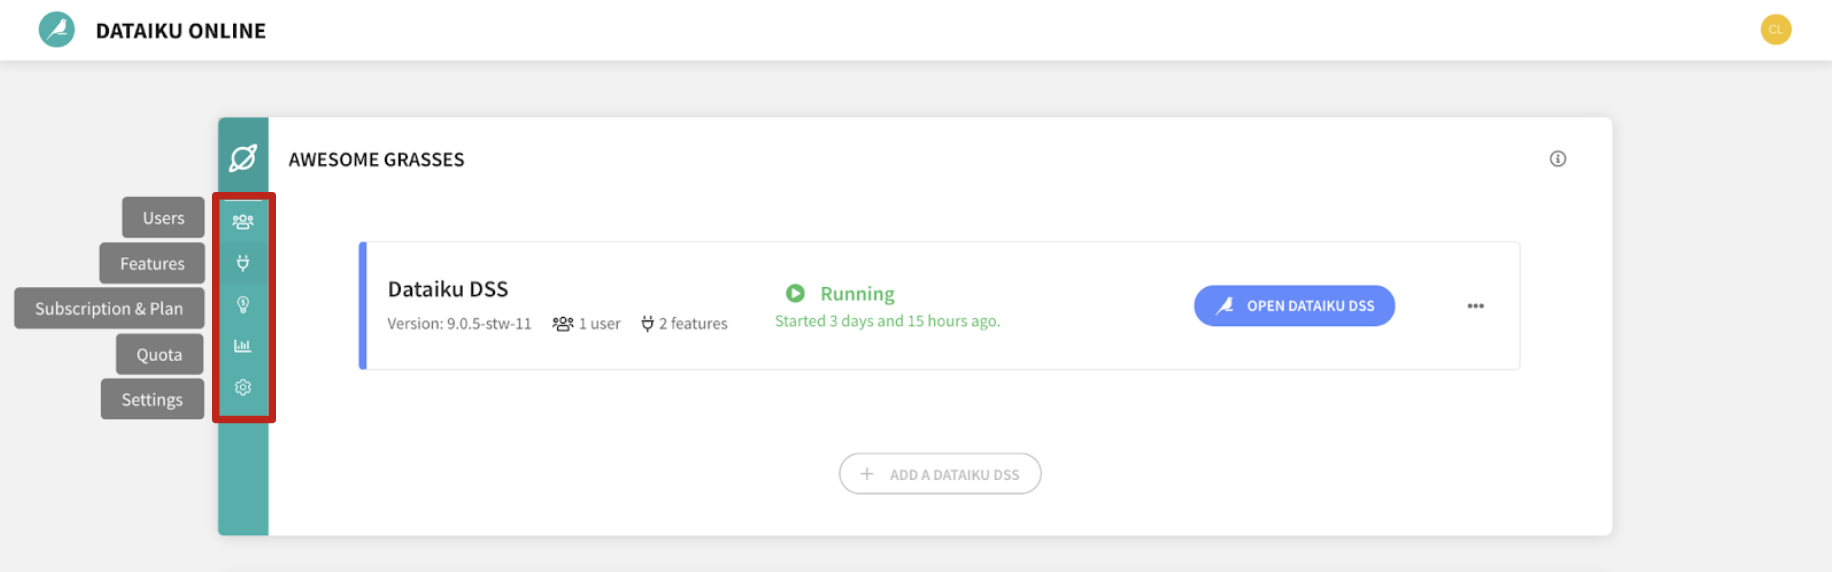Viewport: 1832px width, 572px height.
Task: Open the CL user avatar menu
Action: point(1775,29)
